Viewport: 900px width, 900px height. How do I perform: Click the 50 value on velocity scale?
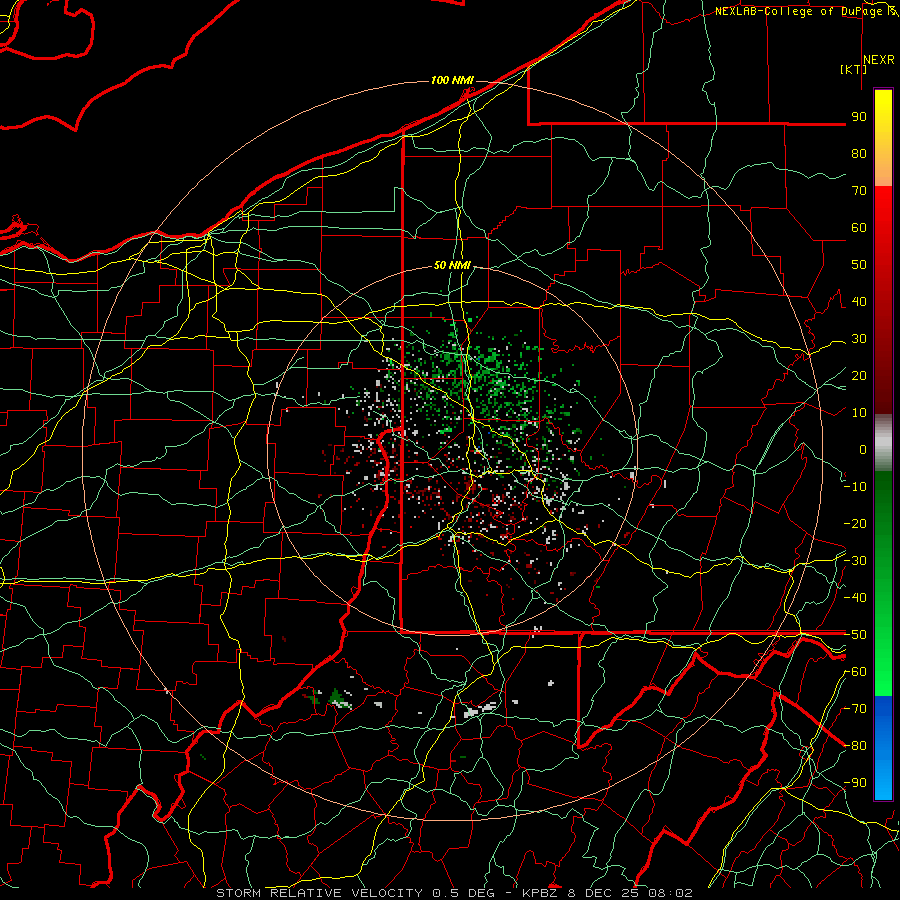tap(859, 265)
